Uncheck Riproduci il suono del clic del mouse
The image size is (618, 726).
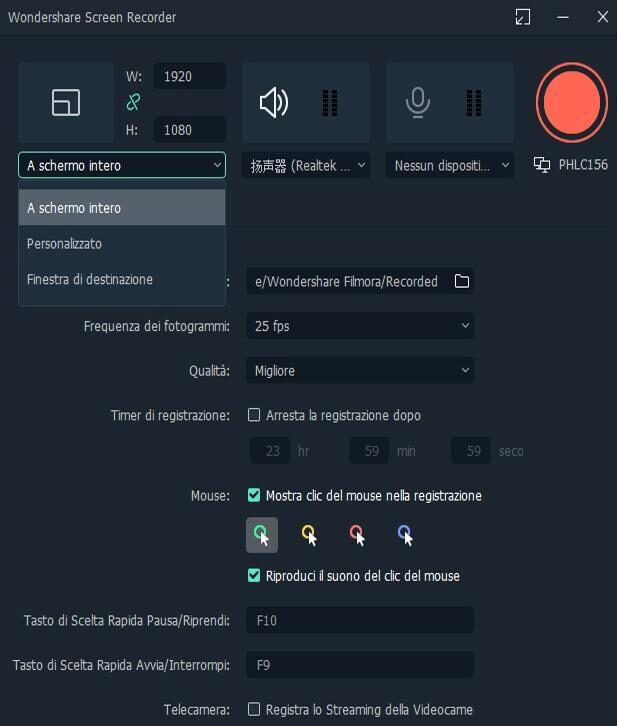[x=254, y=576]
